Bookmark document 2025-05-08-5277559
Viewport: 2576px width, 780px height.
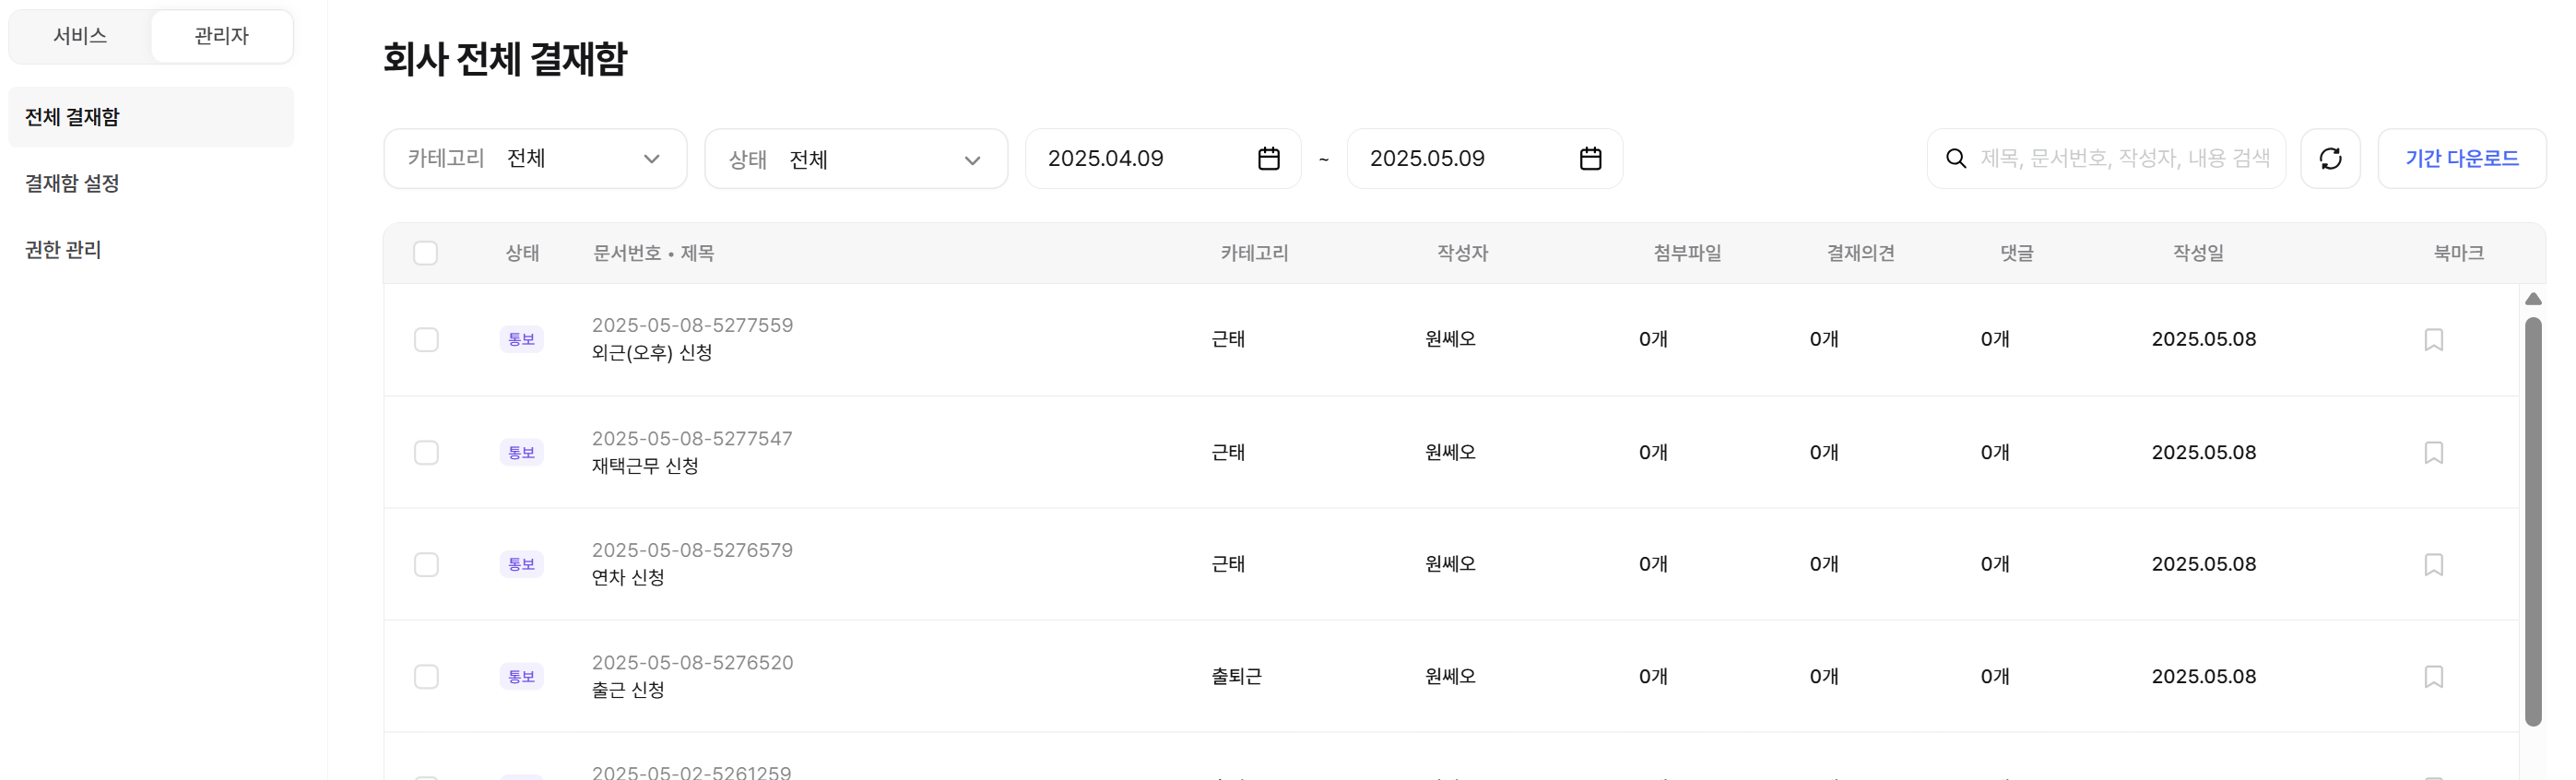click(2433, 340)
